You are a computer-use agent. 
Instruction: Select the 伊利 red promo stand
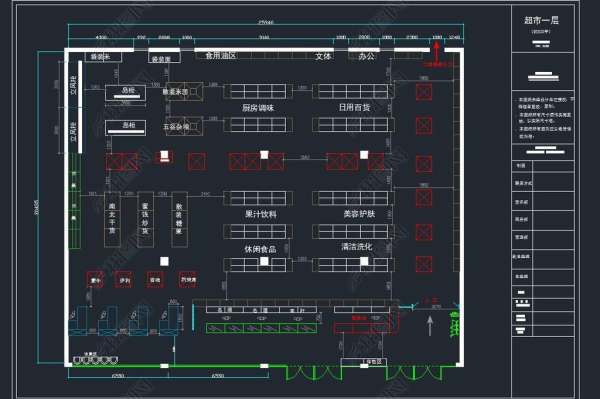[x=124, y=280]
